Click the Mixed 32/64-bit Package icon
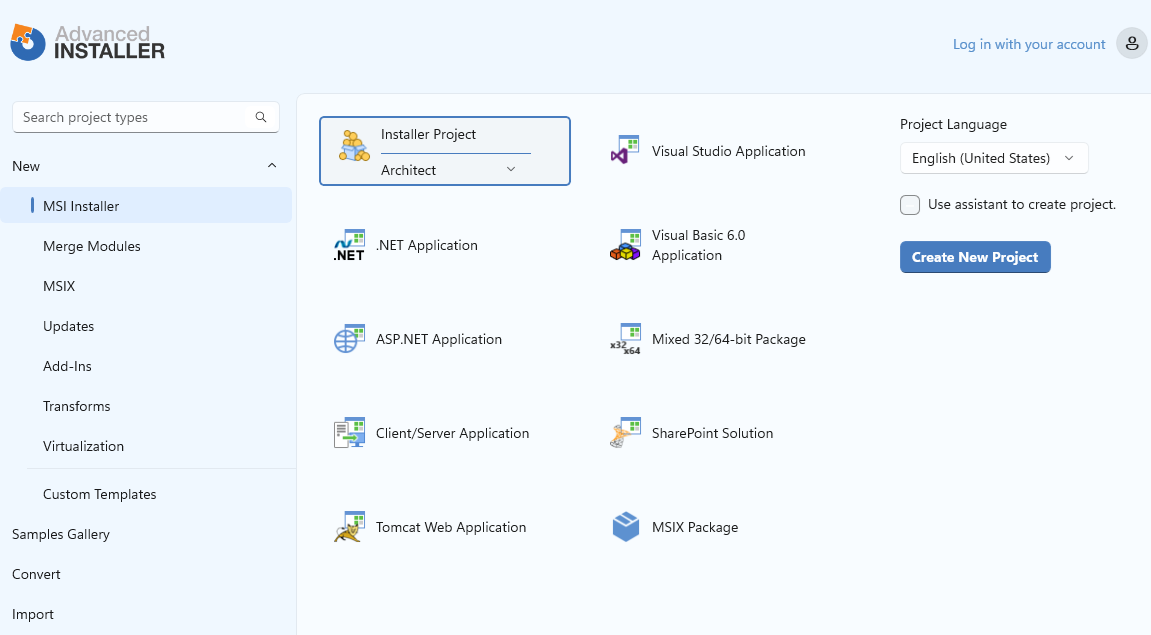The width and height of the screenshot is (1151, 635). (625, 339)
